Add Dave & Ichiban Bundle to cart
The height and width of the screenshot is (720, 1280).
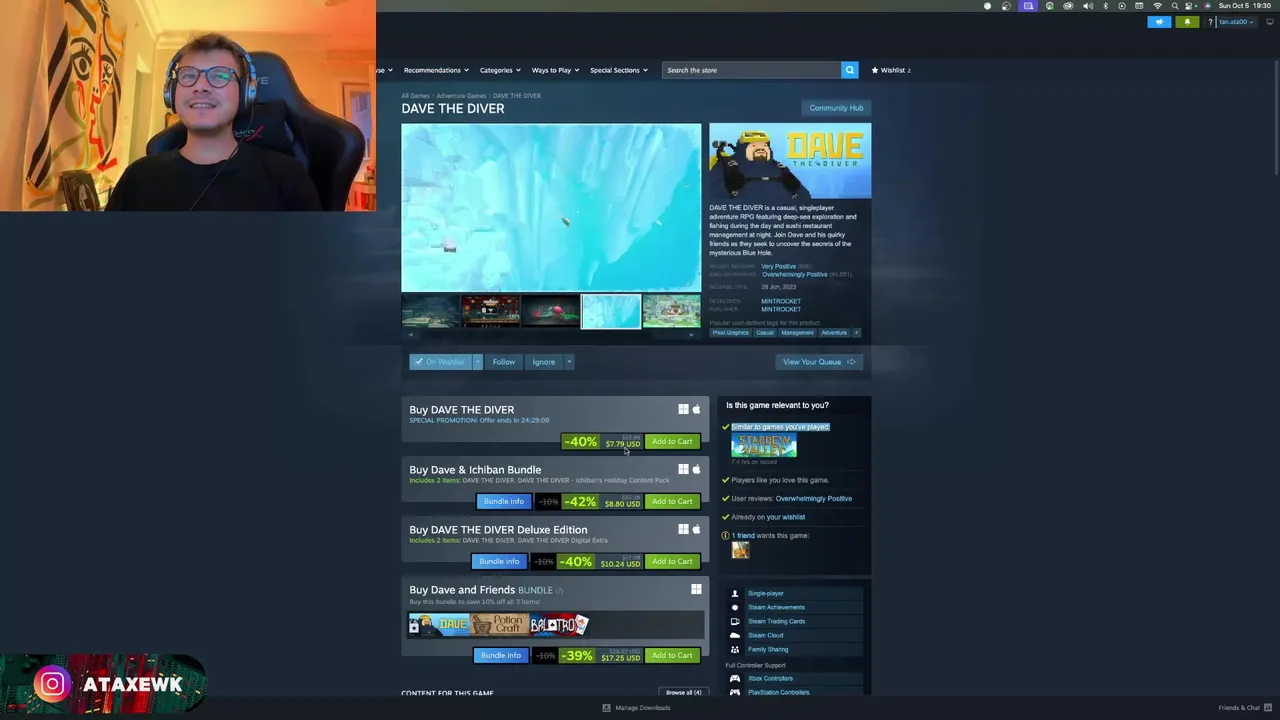click(x=671, y=501)
